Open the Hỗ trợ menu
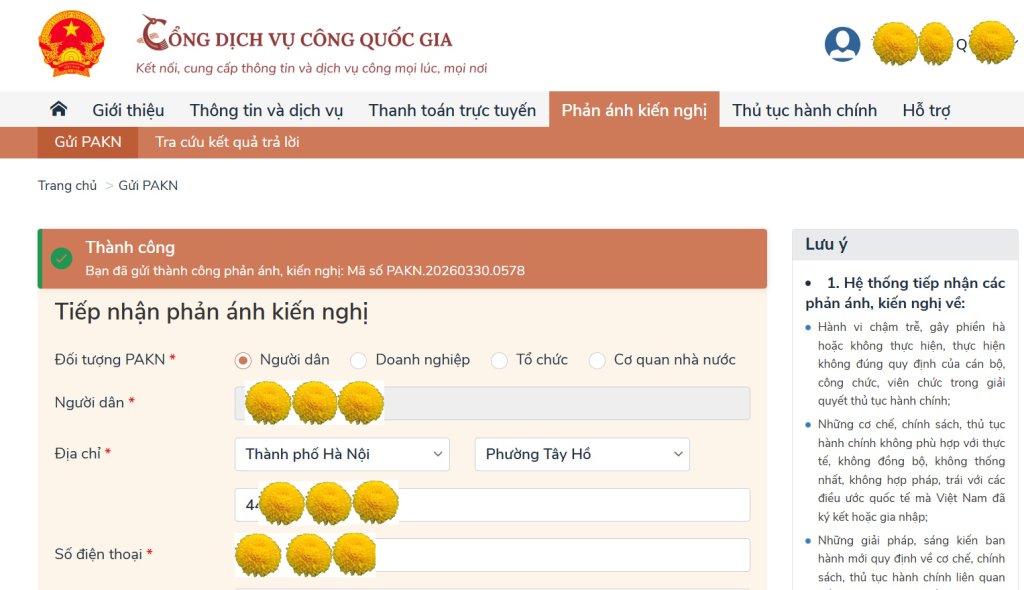 coord(926,110)
